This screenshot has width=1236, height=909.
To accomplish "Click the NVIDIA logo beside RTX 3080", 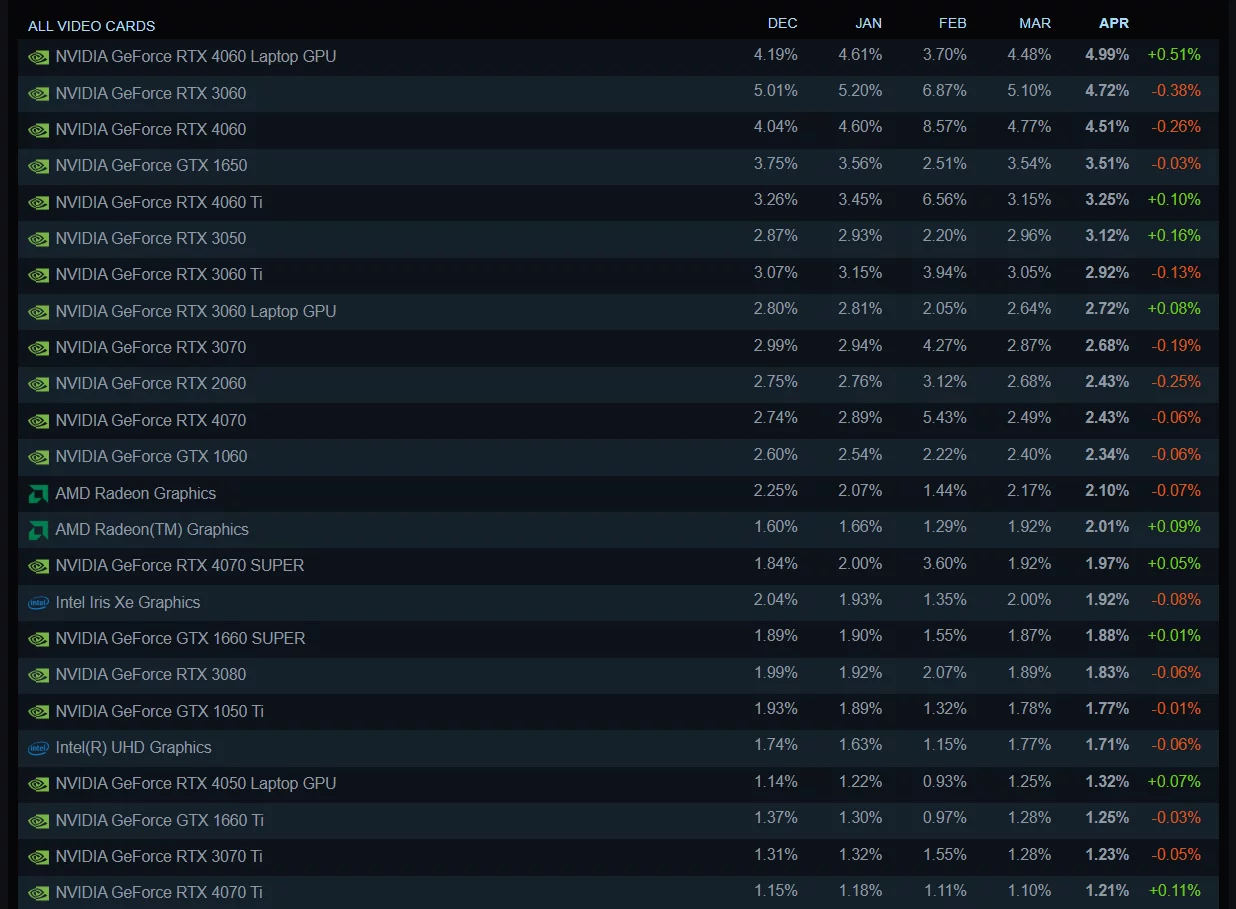I will tap(38, 675).
